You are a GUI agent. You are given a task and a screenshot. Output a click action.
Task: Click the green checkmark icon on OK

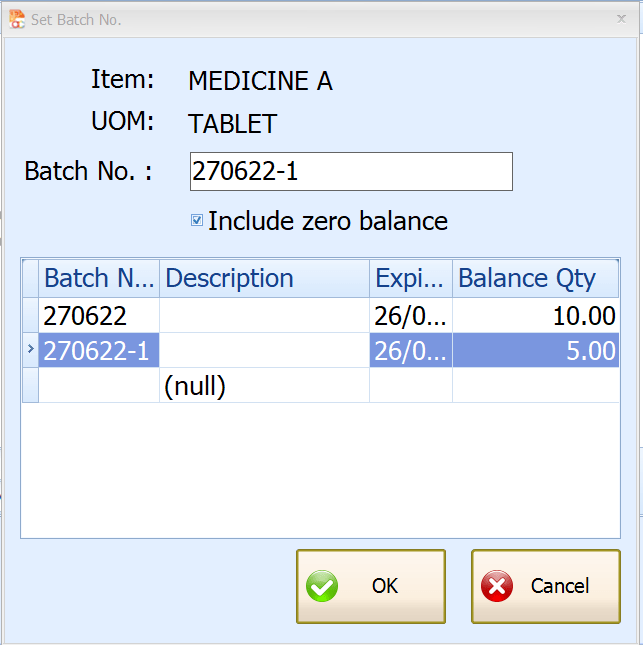tap(322, 586)
